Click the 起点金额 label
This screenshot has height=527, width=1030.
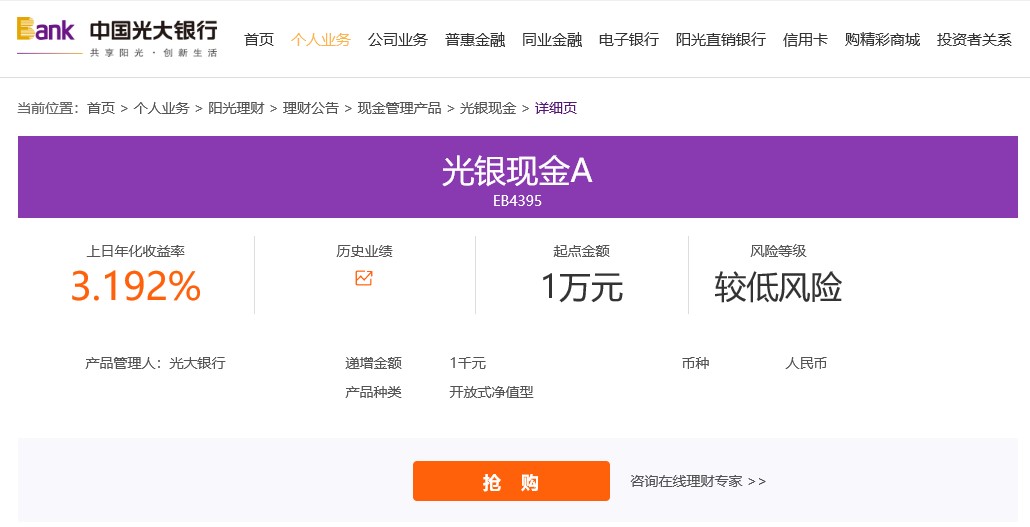(x=581, y=251)
